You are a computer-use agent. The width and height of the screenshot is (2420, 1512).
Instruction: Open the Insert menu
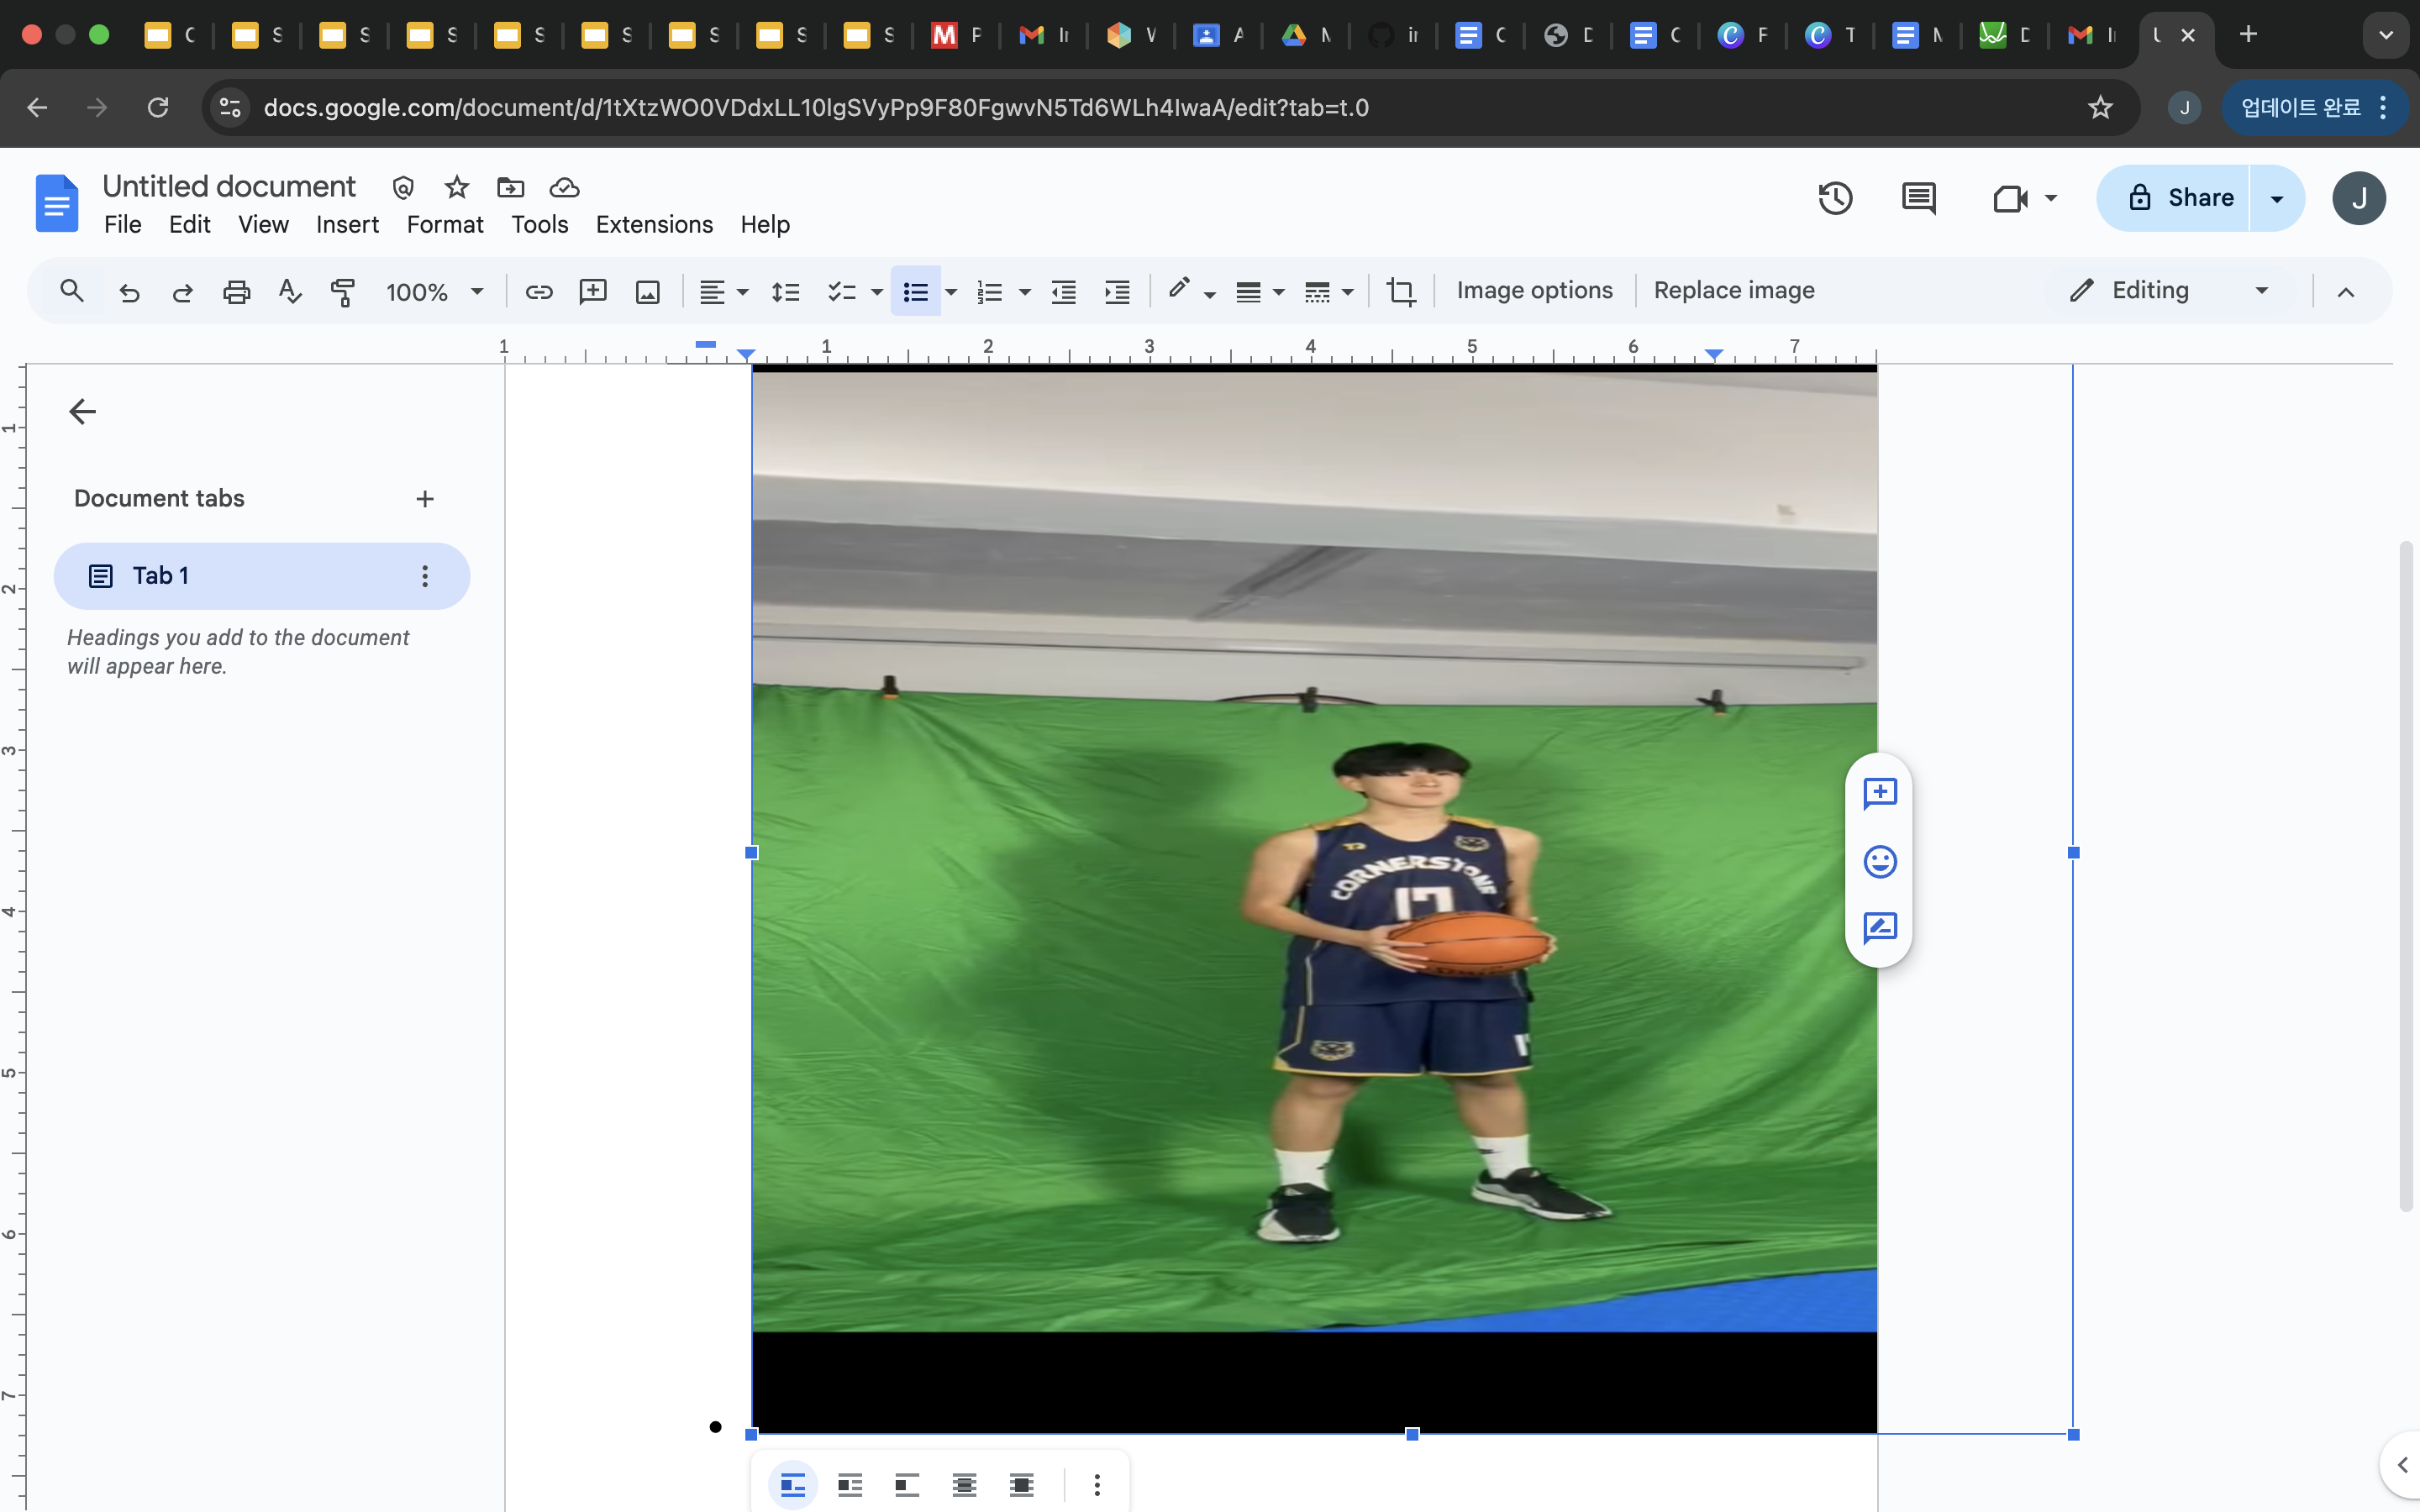tap(347, 225)
